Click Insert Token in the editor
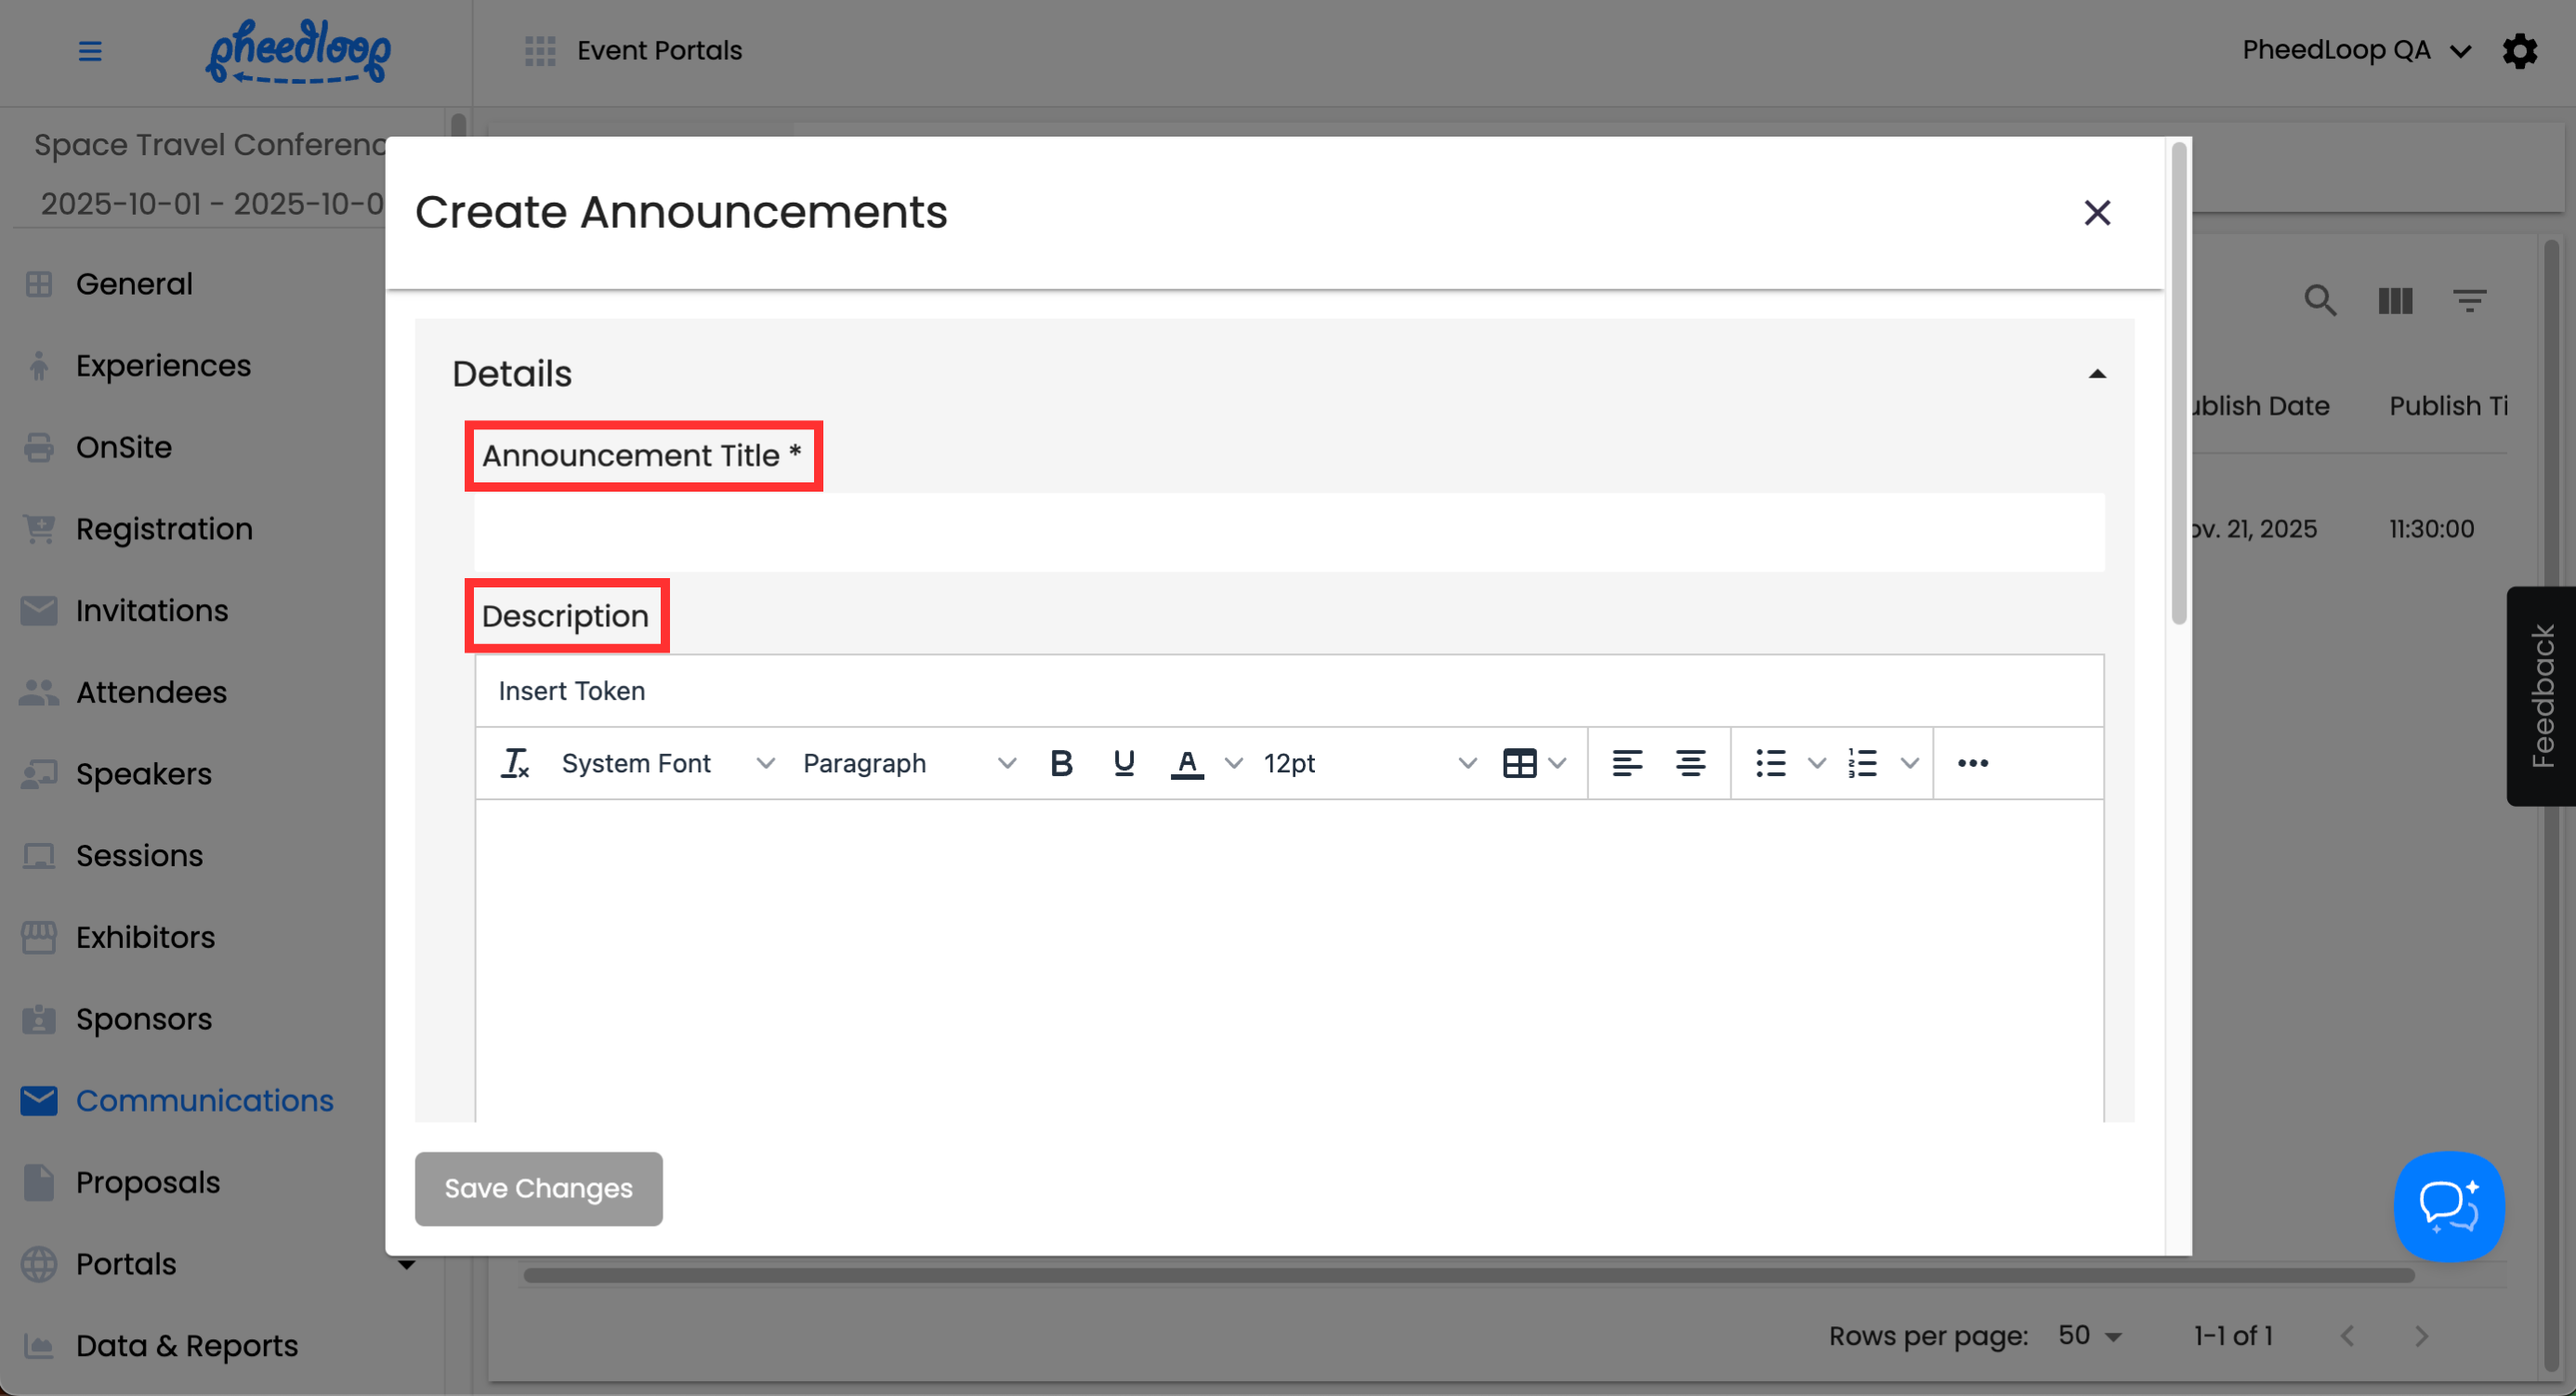This screenshot has height=1396, width=2576. pyautogui.click(x=571, y=691)
